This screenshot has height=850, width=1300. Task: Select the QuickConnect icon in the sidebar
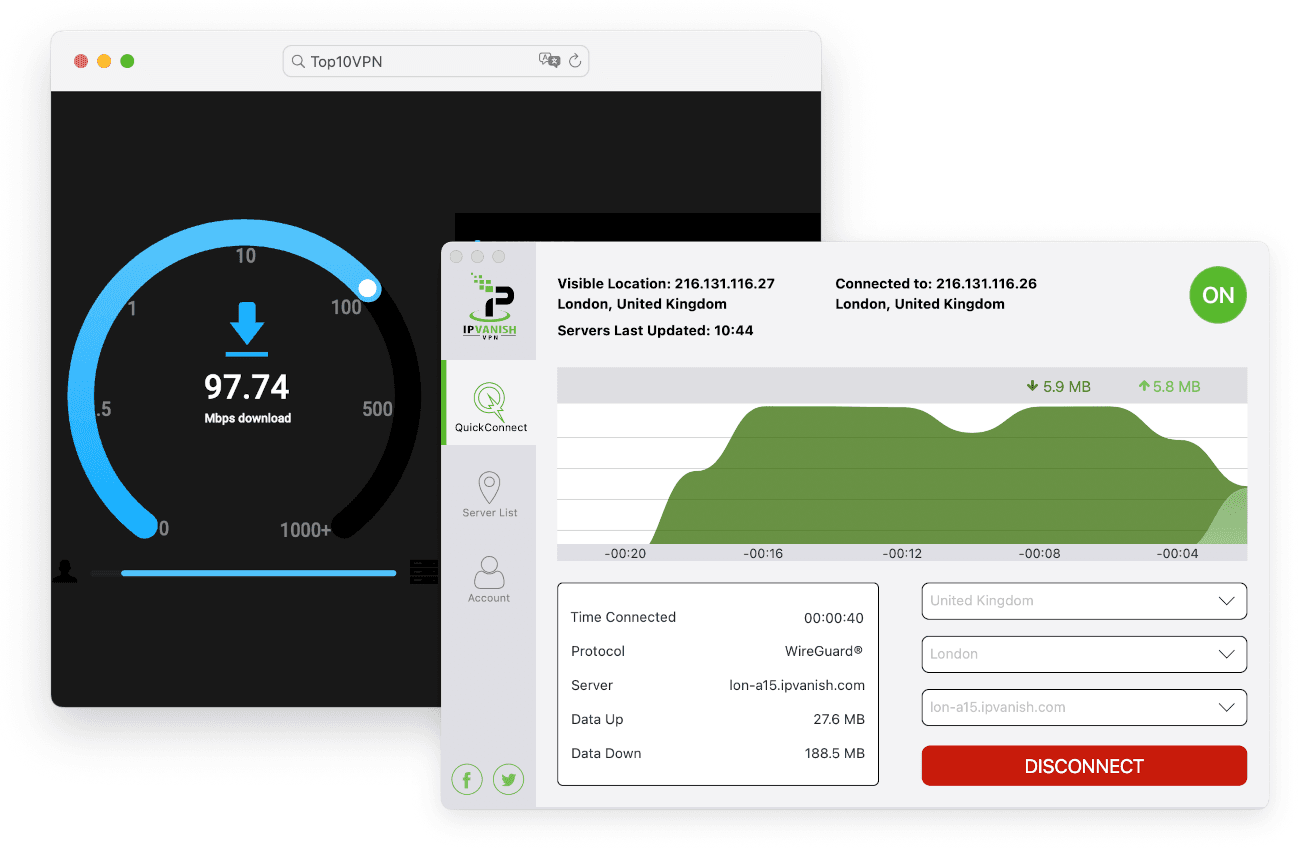(x=489, y=398)
